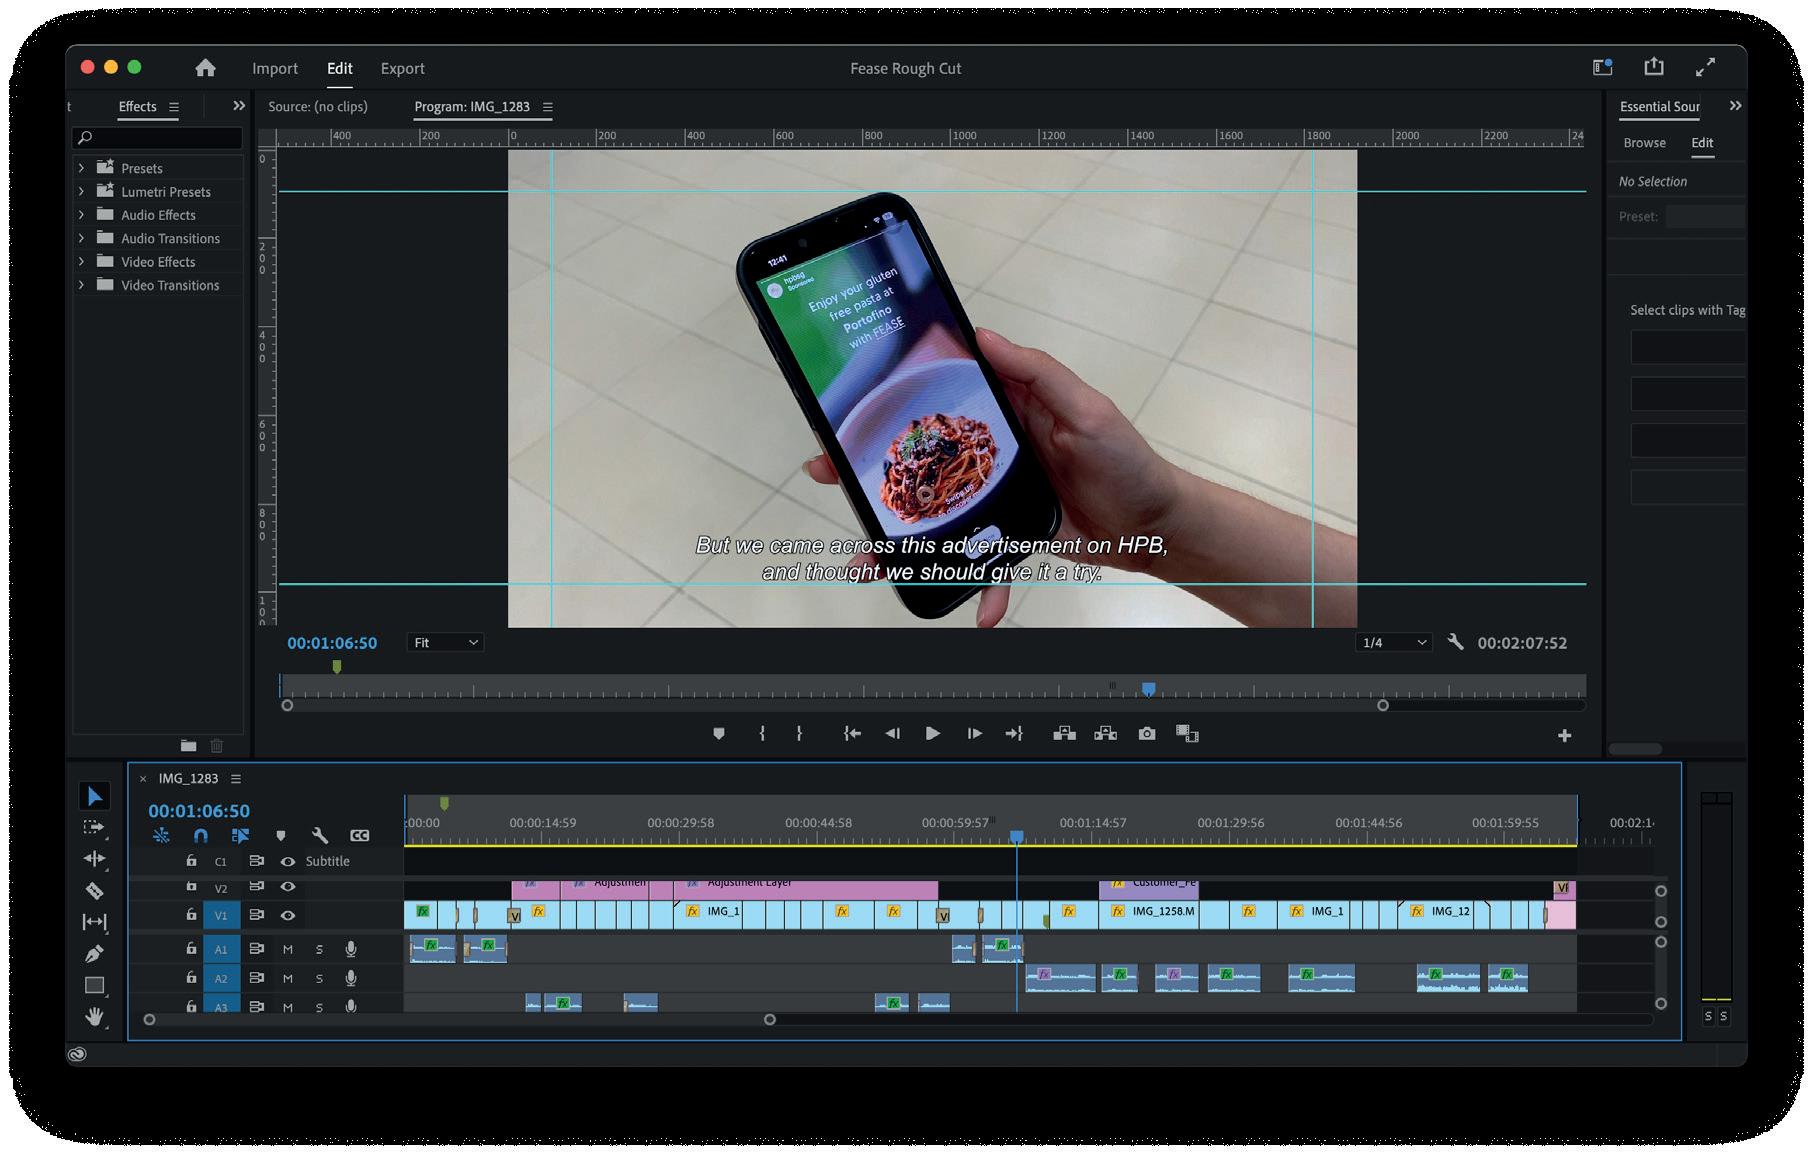This screenshot has height=1153, width=1813.
Task: Switch to the Export tab
Action: tap(403, 68)
